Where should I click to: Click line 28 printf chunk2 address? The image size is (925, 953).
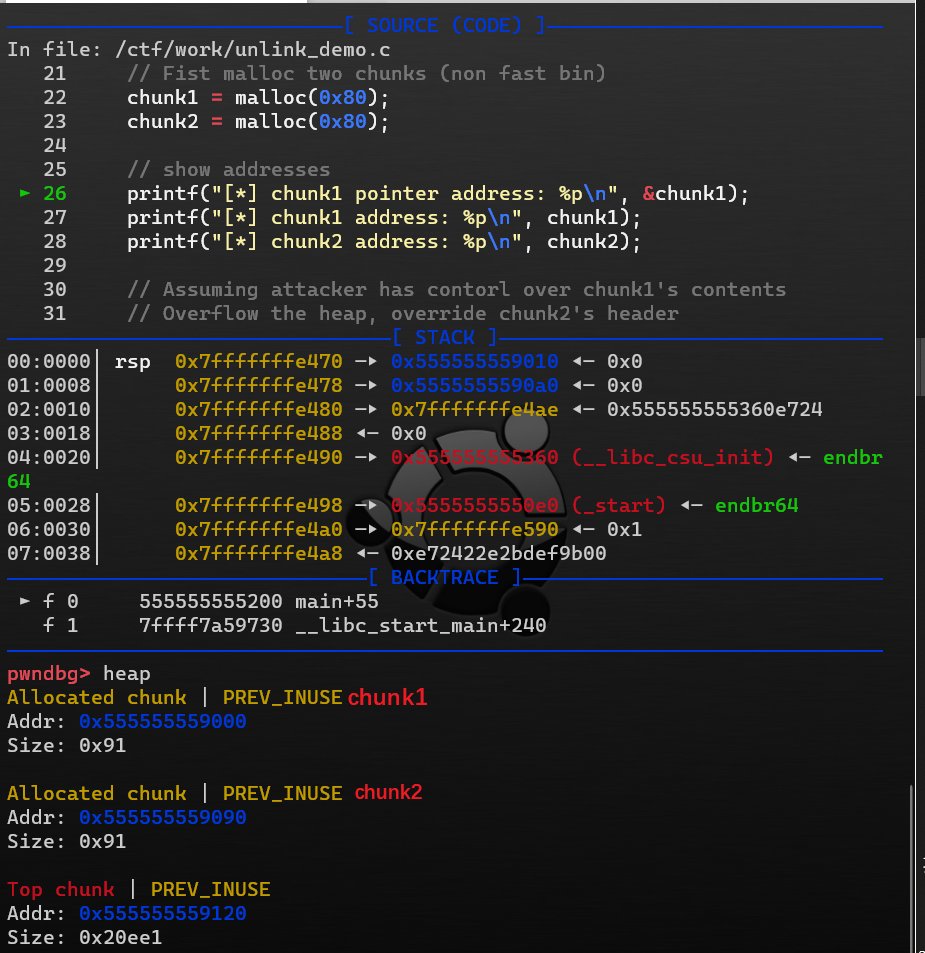tap(383, 242)
